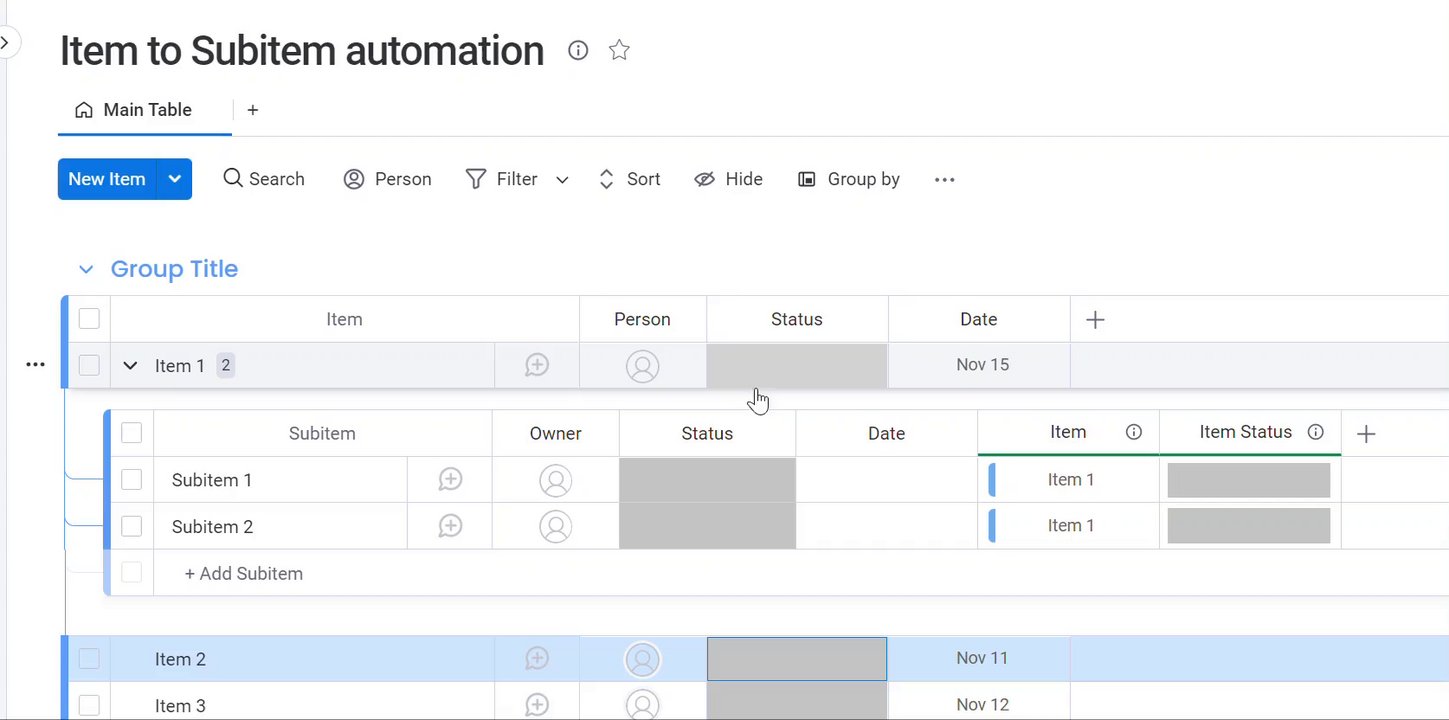Click the New Item button

click(107, 179)
